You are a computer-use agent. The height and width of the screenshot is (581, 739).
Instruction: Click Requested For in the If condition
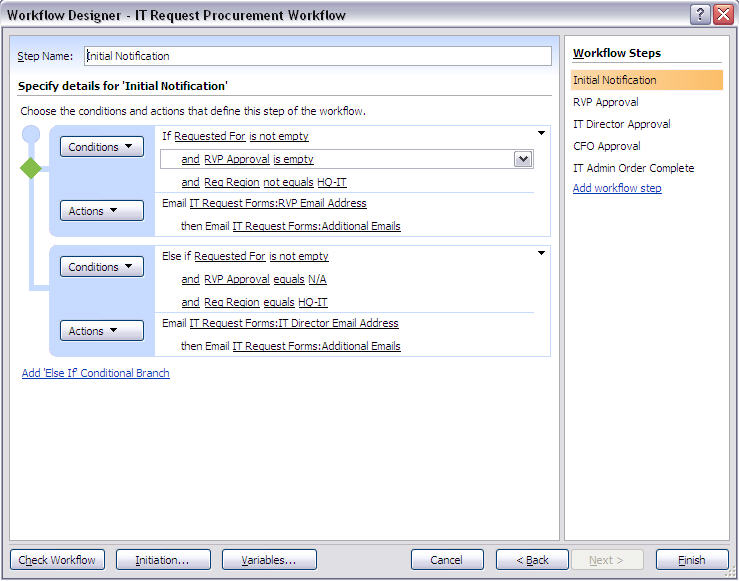(x=210, y=136)
